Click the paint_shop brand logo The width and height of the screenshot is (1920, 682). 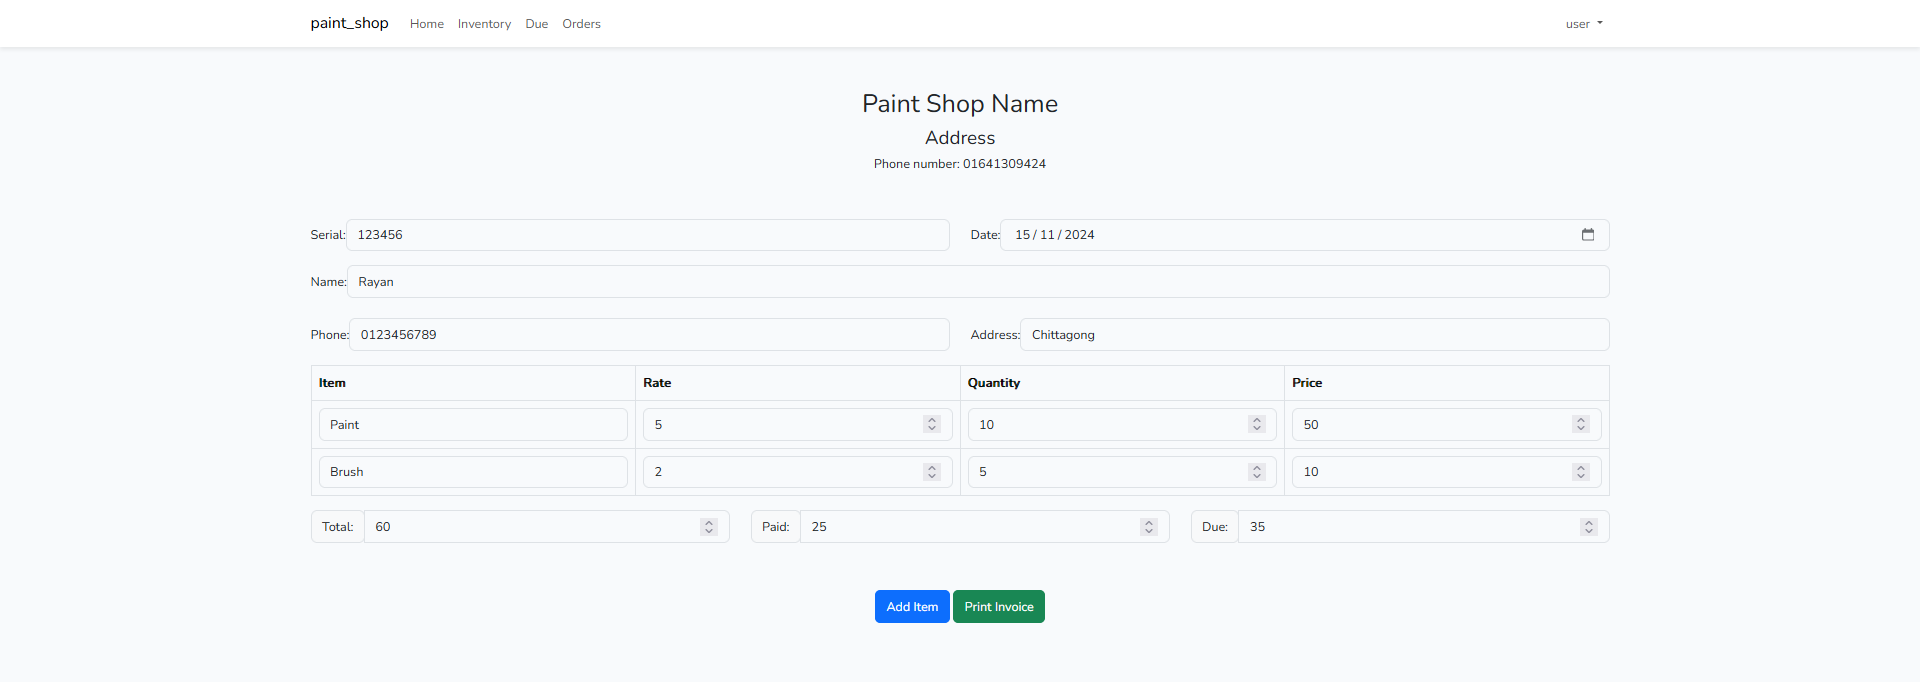(x=349, y=23)
